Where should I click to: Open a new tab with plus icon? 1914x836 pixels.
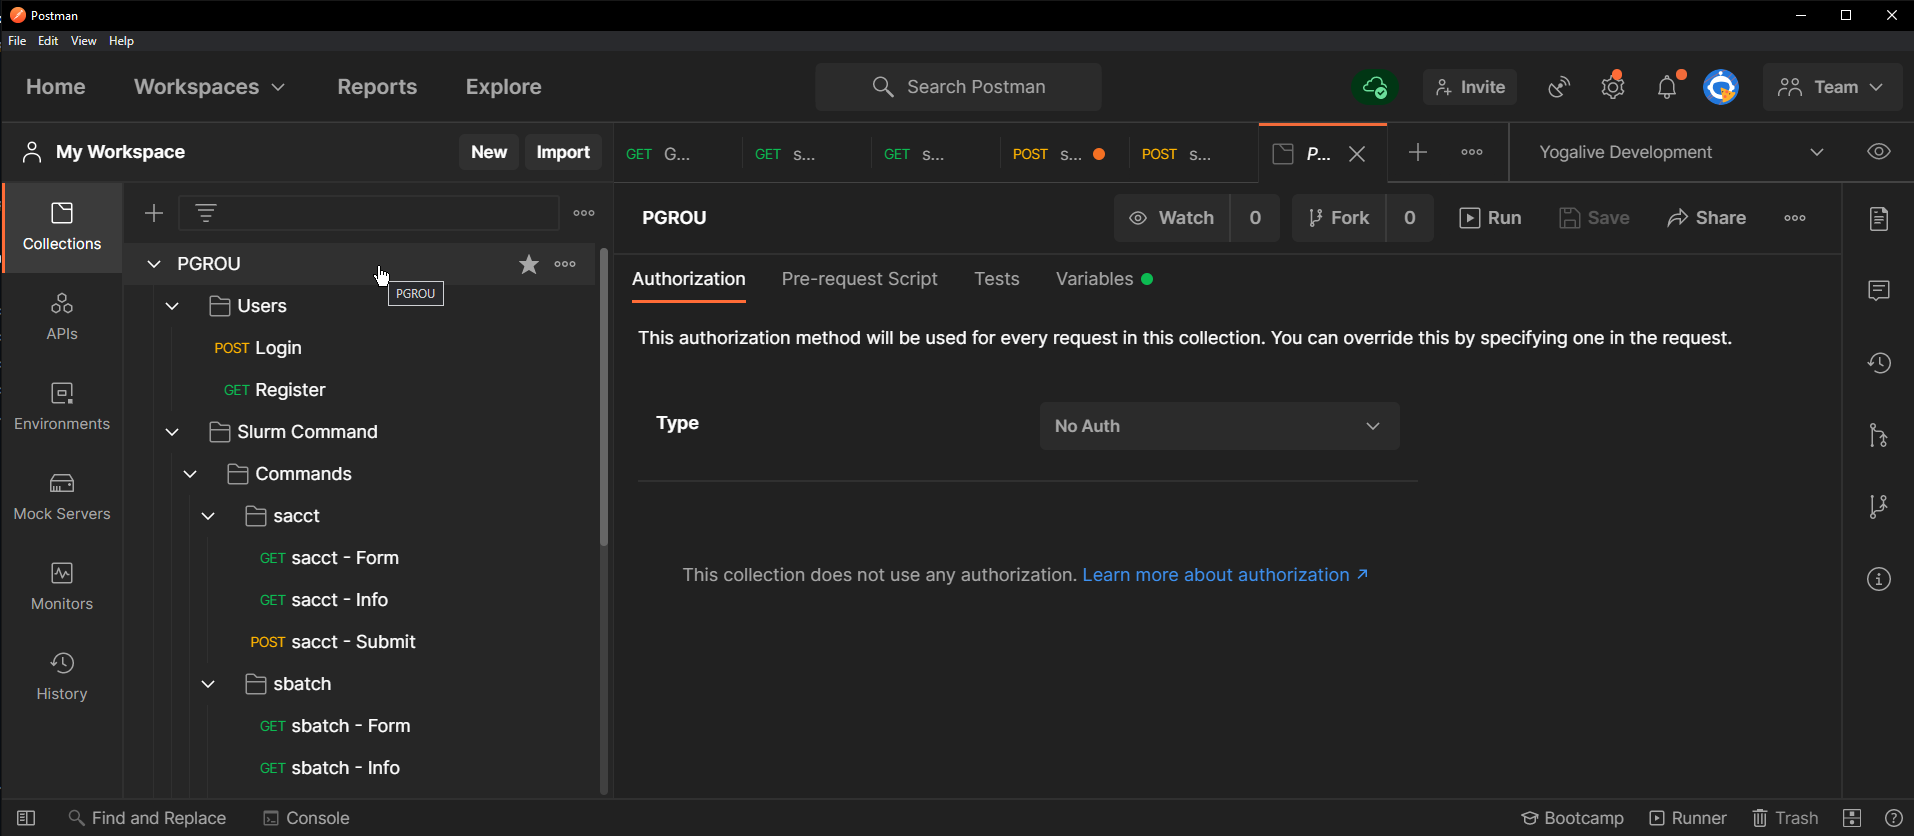(1418, 152)
